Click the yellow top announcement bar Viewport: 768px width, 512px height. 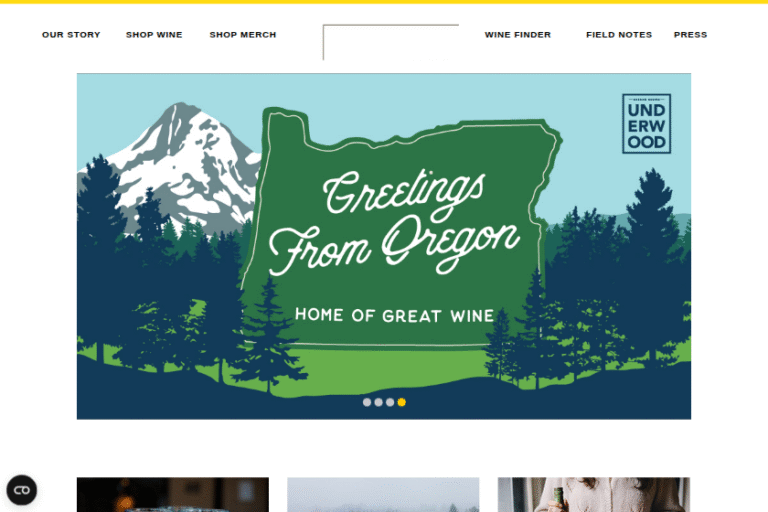(x=384, y=2)
